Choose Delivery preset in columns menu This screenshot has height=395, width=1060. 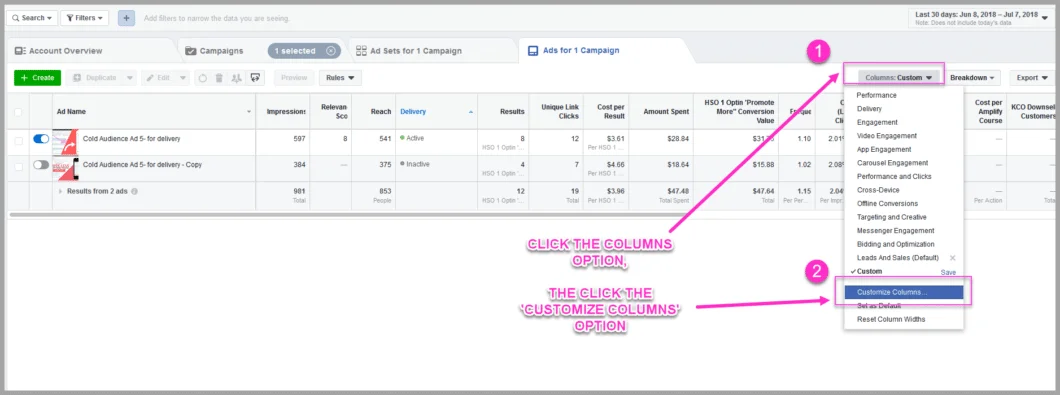(x=869, y=109)
